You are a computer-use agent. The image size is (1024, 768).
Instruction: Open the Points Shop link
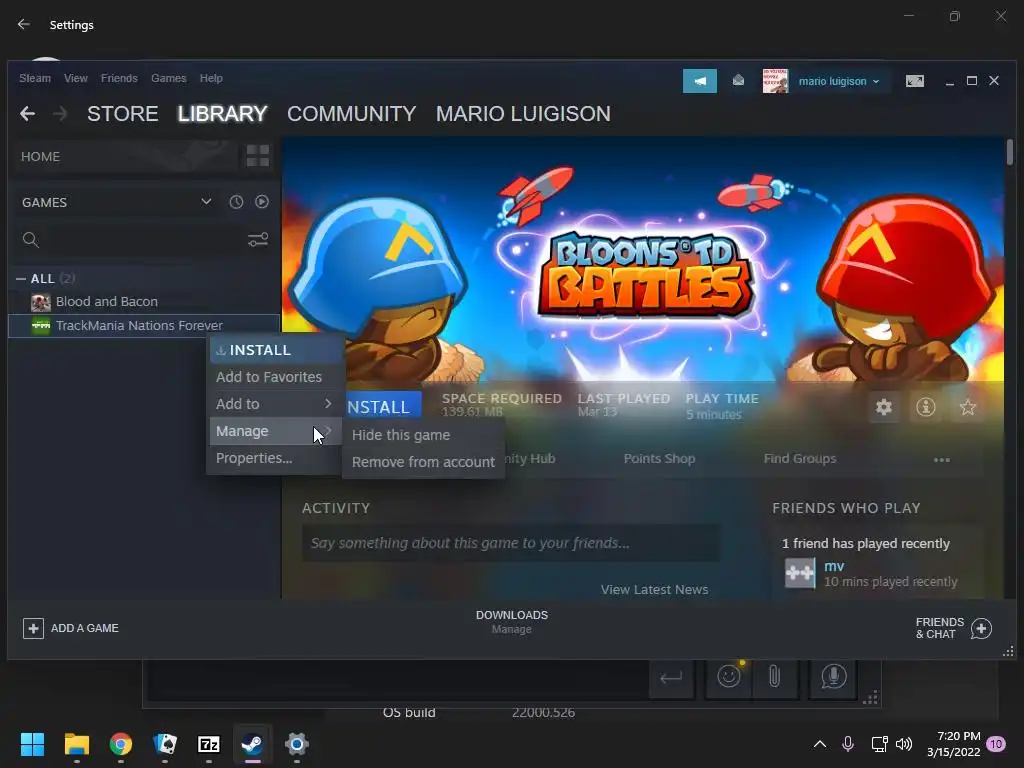[x=659, y=458]
